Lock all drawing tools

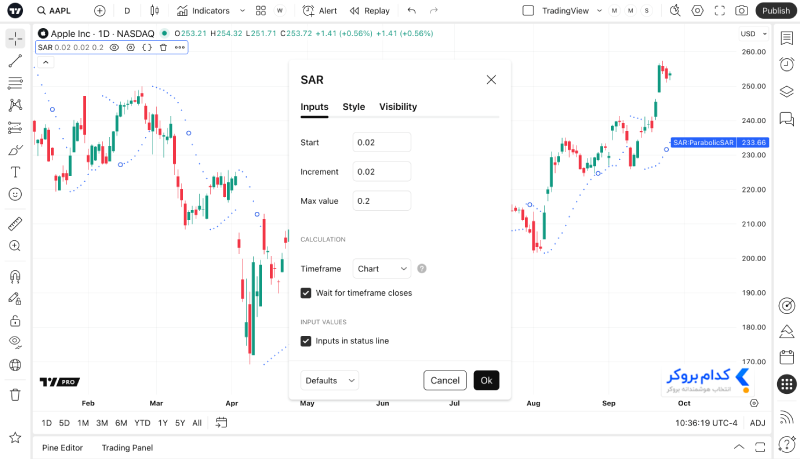point(15,321)
